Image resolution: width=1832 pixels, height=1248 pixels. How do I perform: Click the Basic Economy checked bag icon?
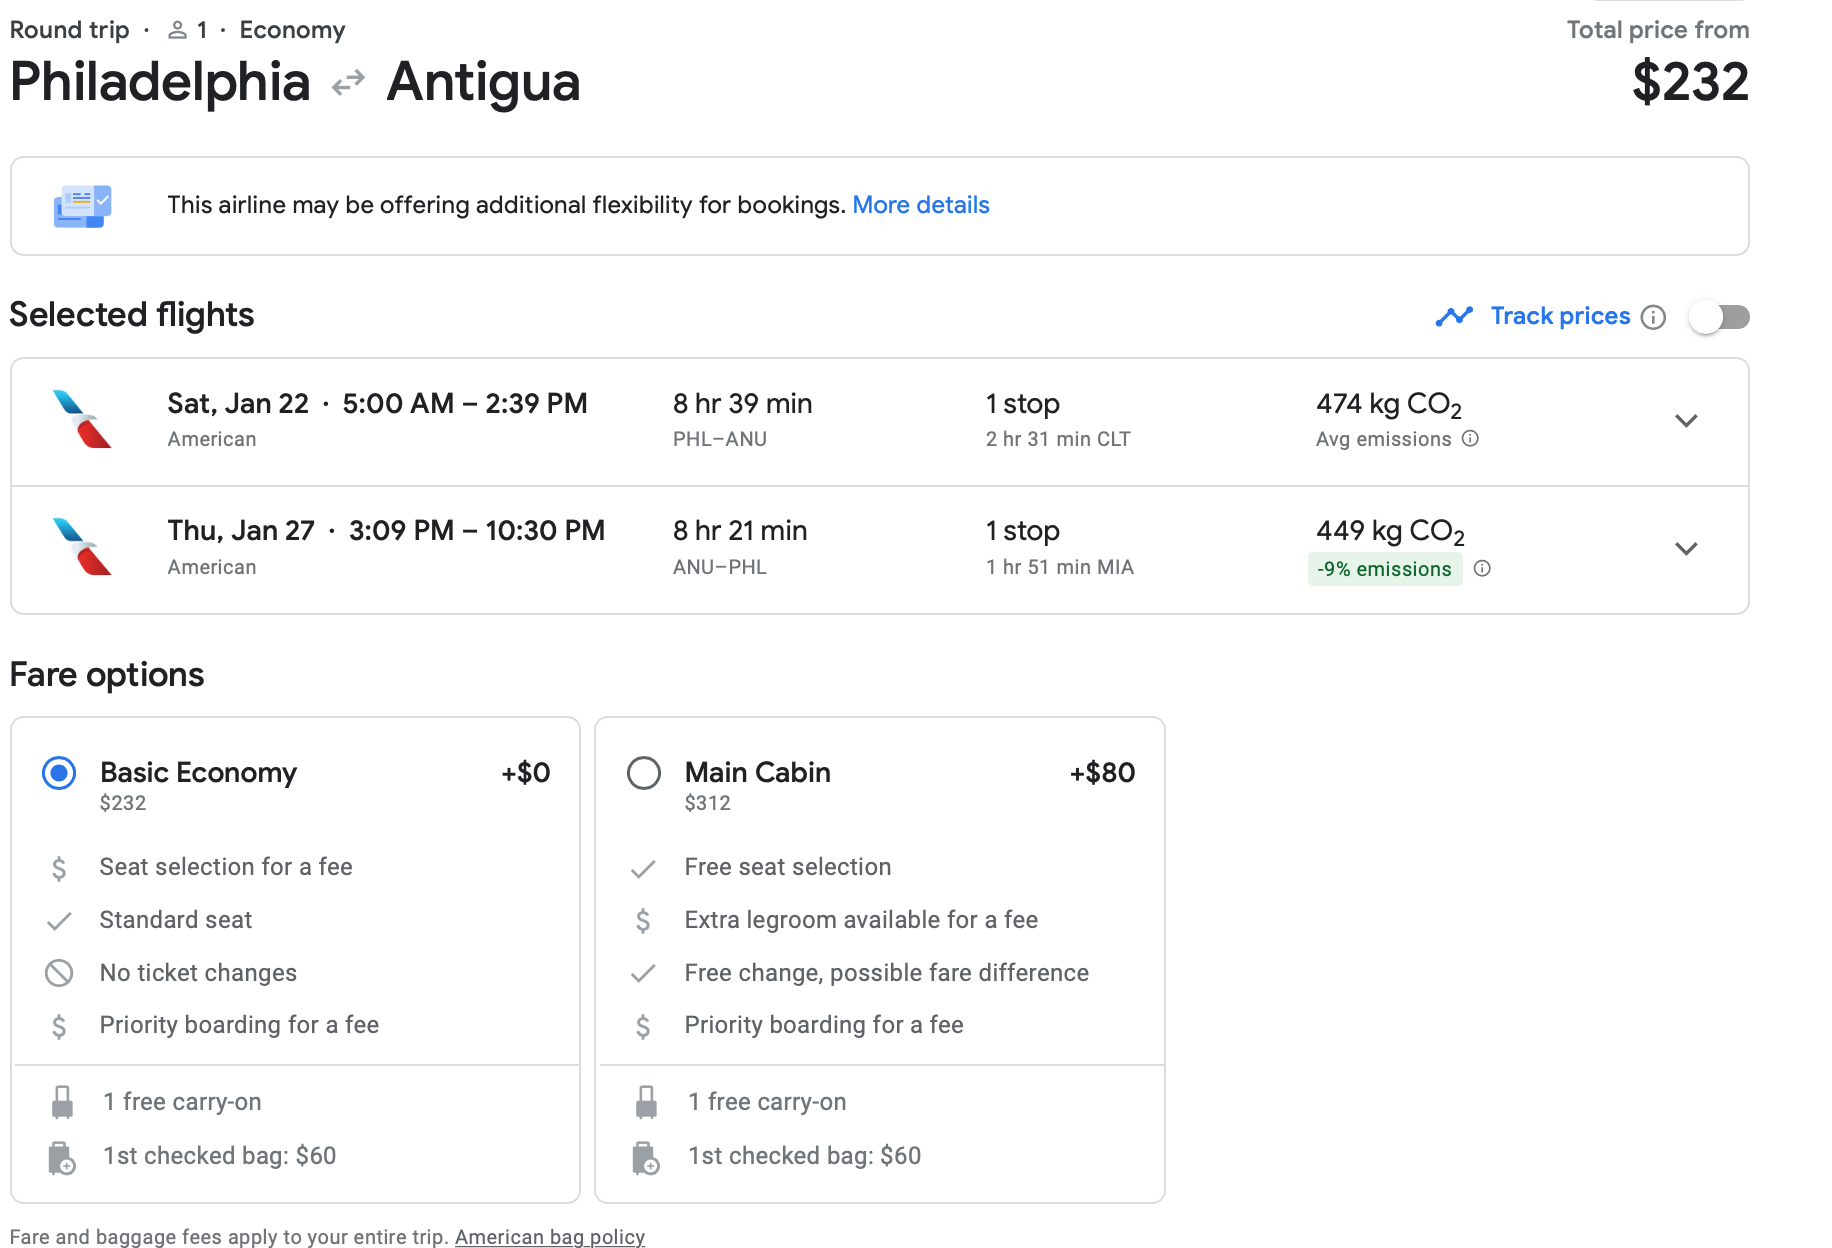(62, 1157)
